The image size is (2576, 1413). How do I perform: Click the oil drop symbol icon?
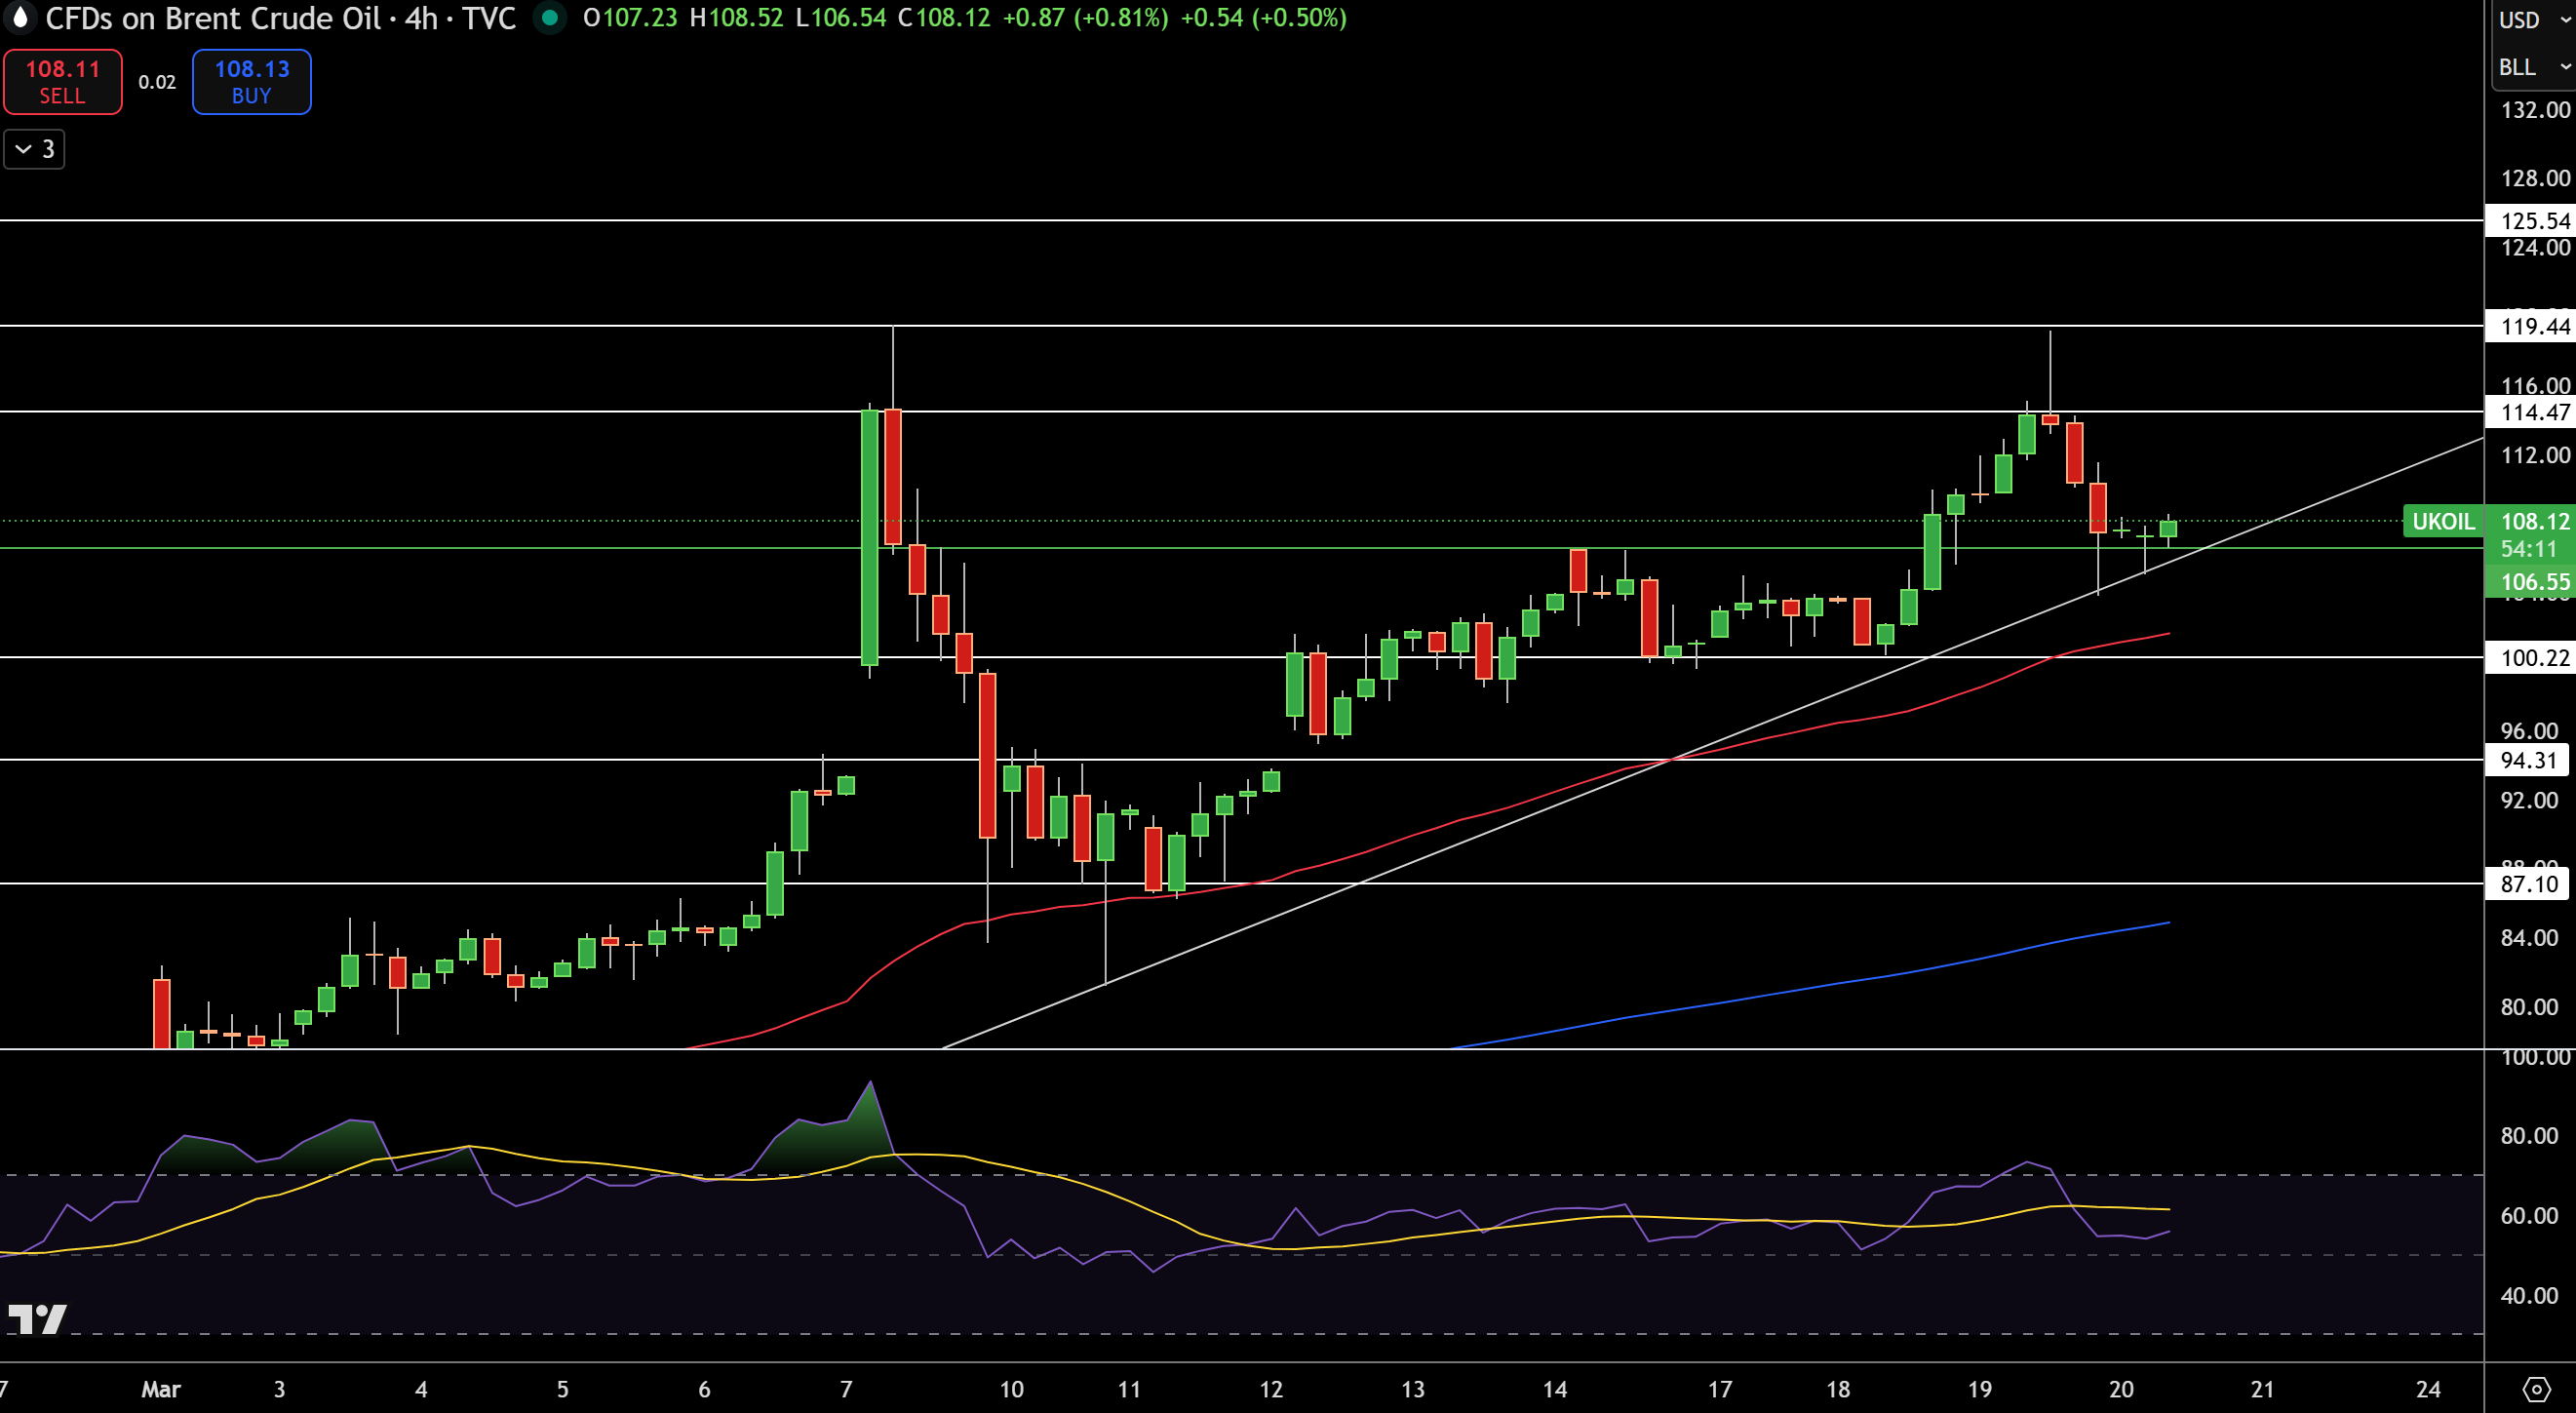(x=20, y=17)
